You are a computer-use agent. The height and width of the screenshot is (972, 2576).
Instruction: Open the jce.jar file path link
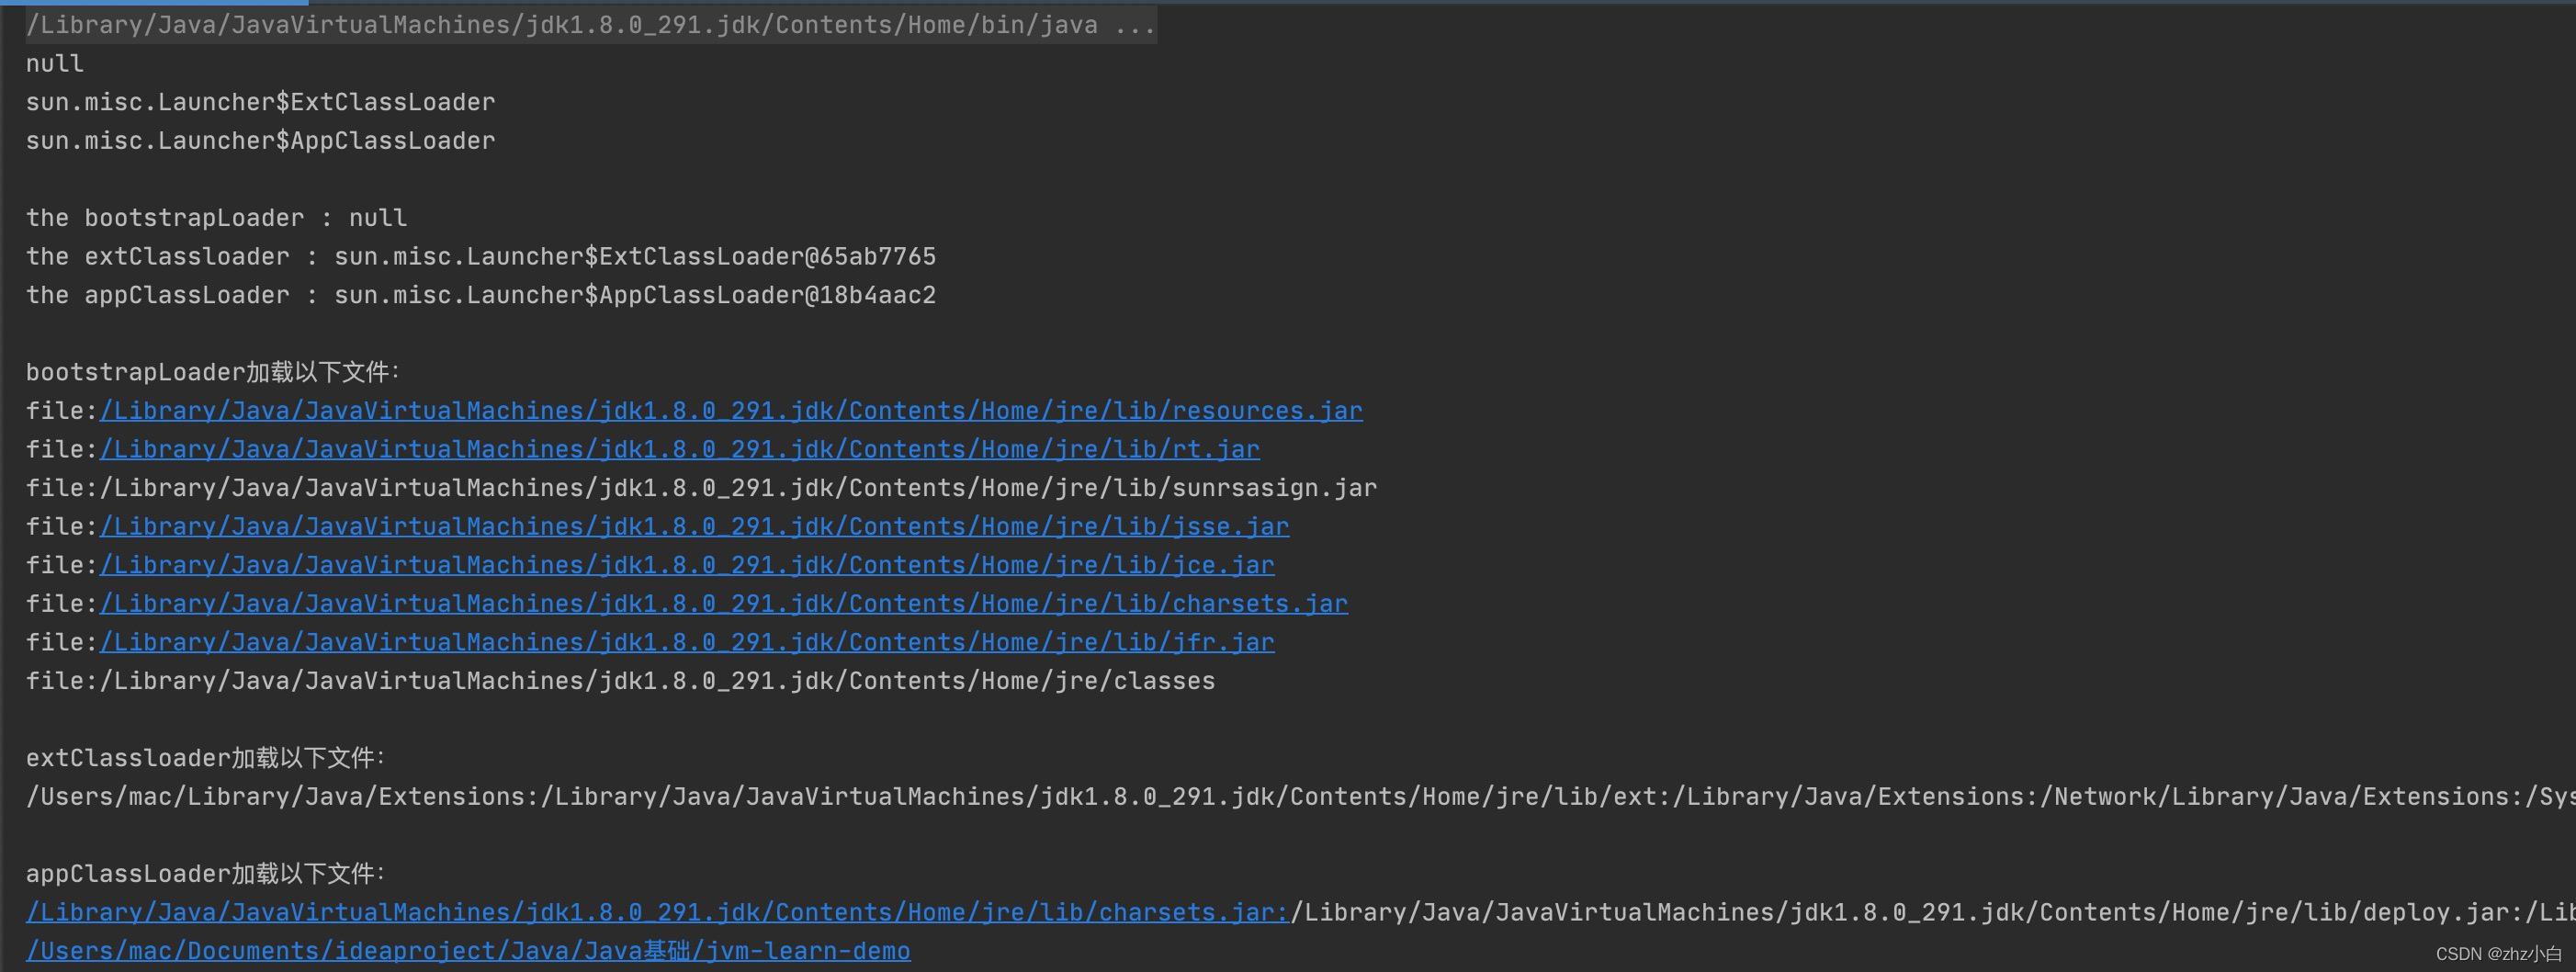pyautogui.click(x=687, y=566)
